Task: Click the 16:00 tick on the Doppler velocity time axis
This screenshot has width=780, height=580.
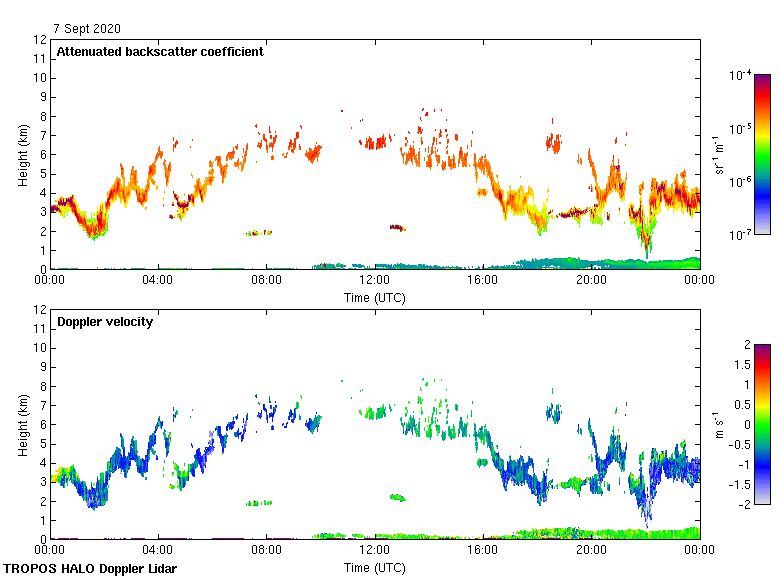Action: tap(483, 551)
